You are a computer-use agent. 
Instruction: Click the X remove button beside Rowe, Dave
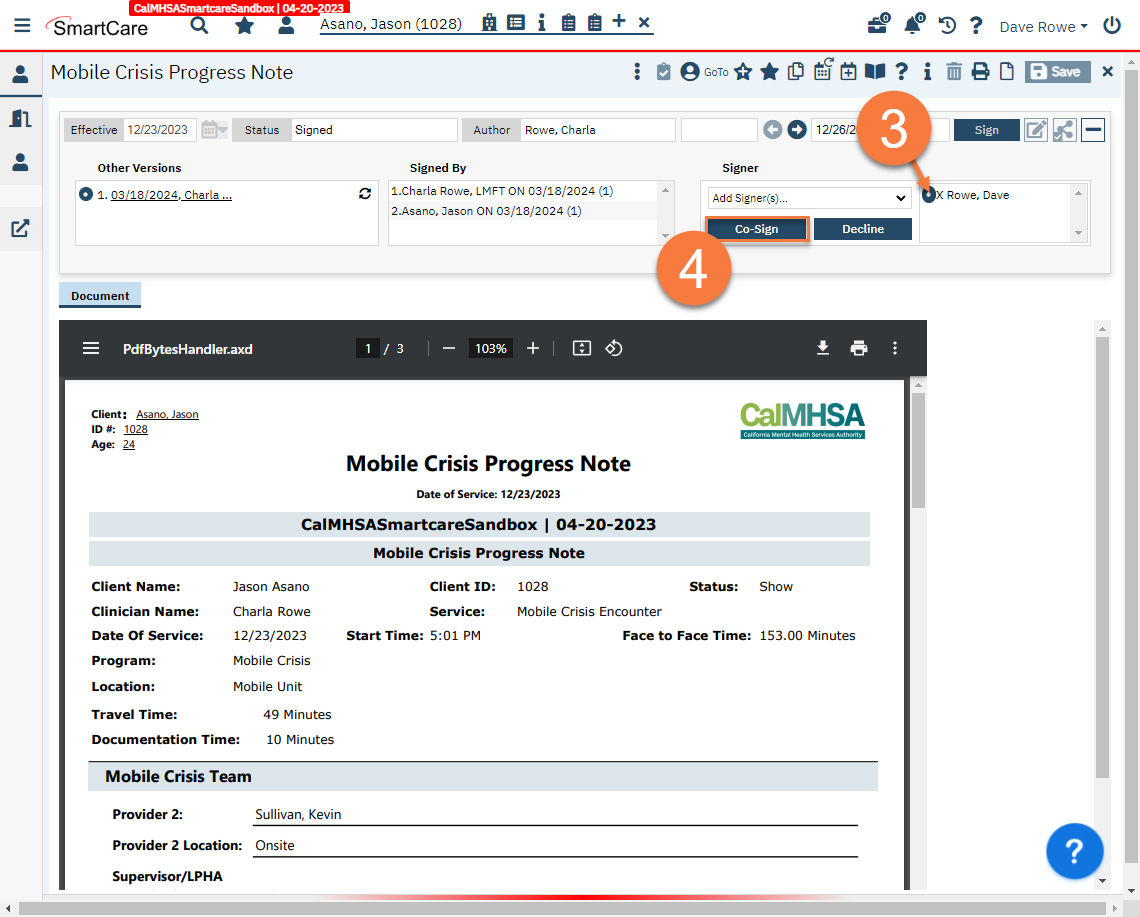point(940,196)
